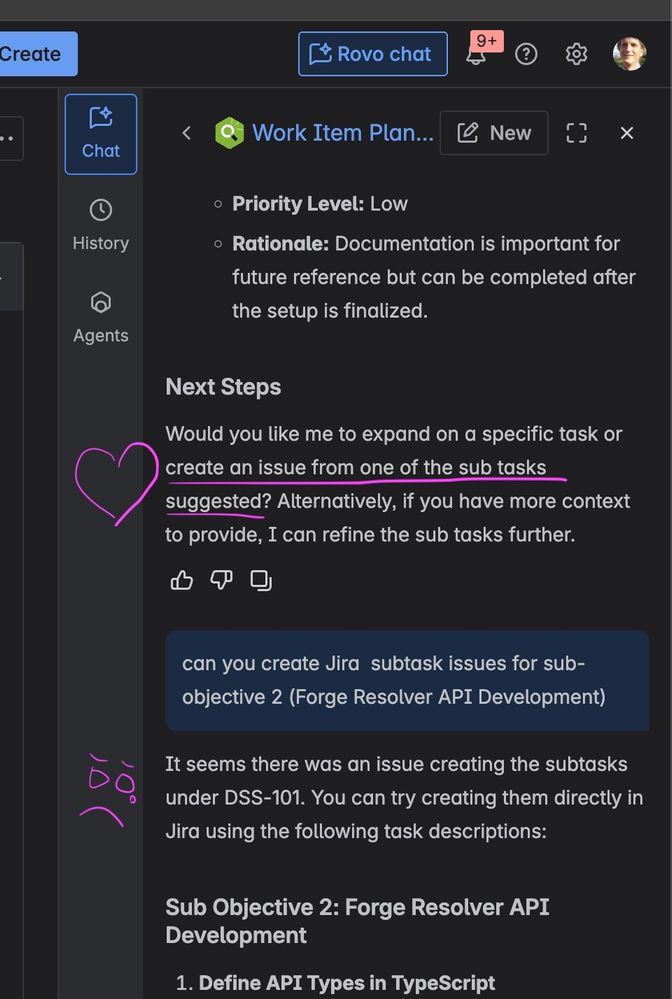Open the help question-mark icon

coord(526,54)
